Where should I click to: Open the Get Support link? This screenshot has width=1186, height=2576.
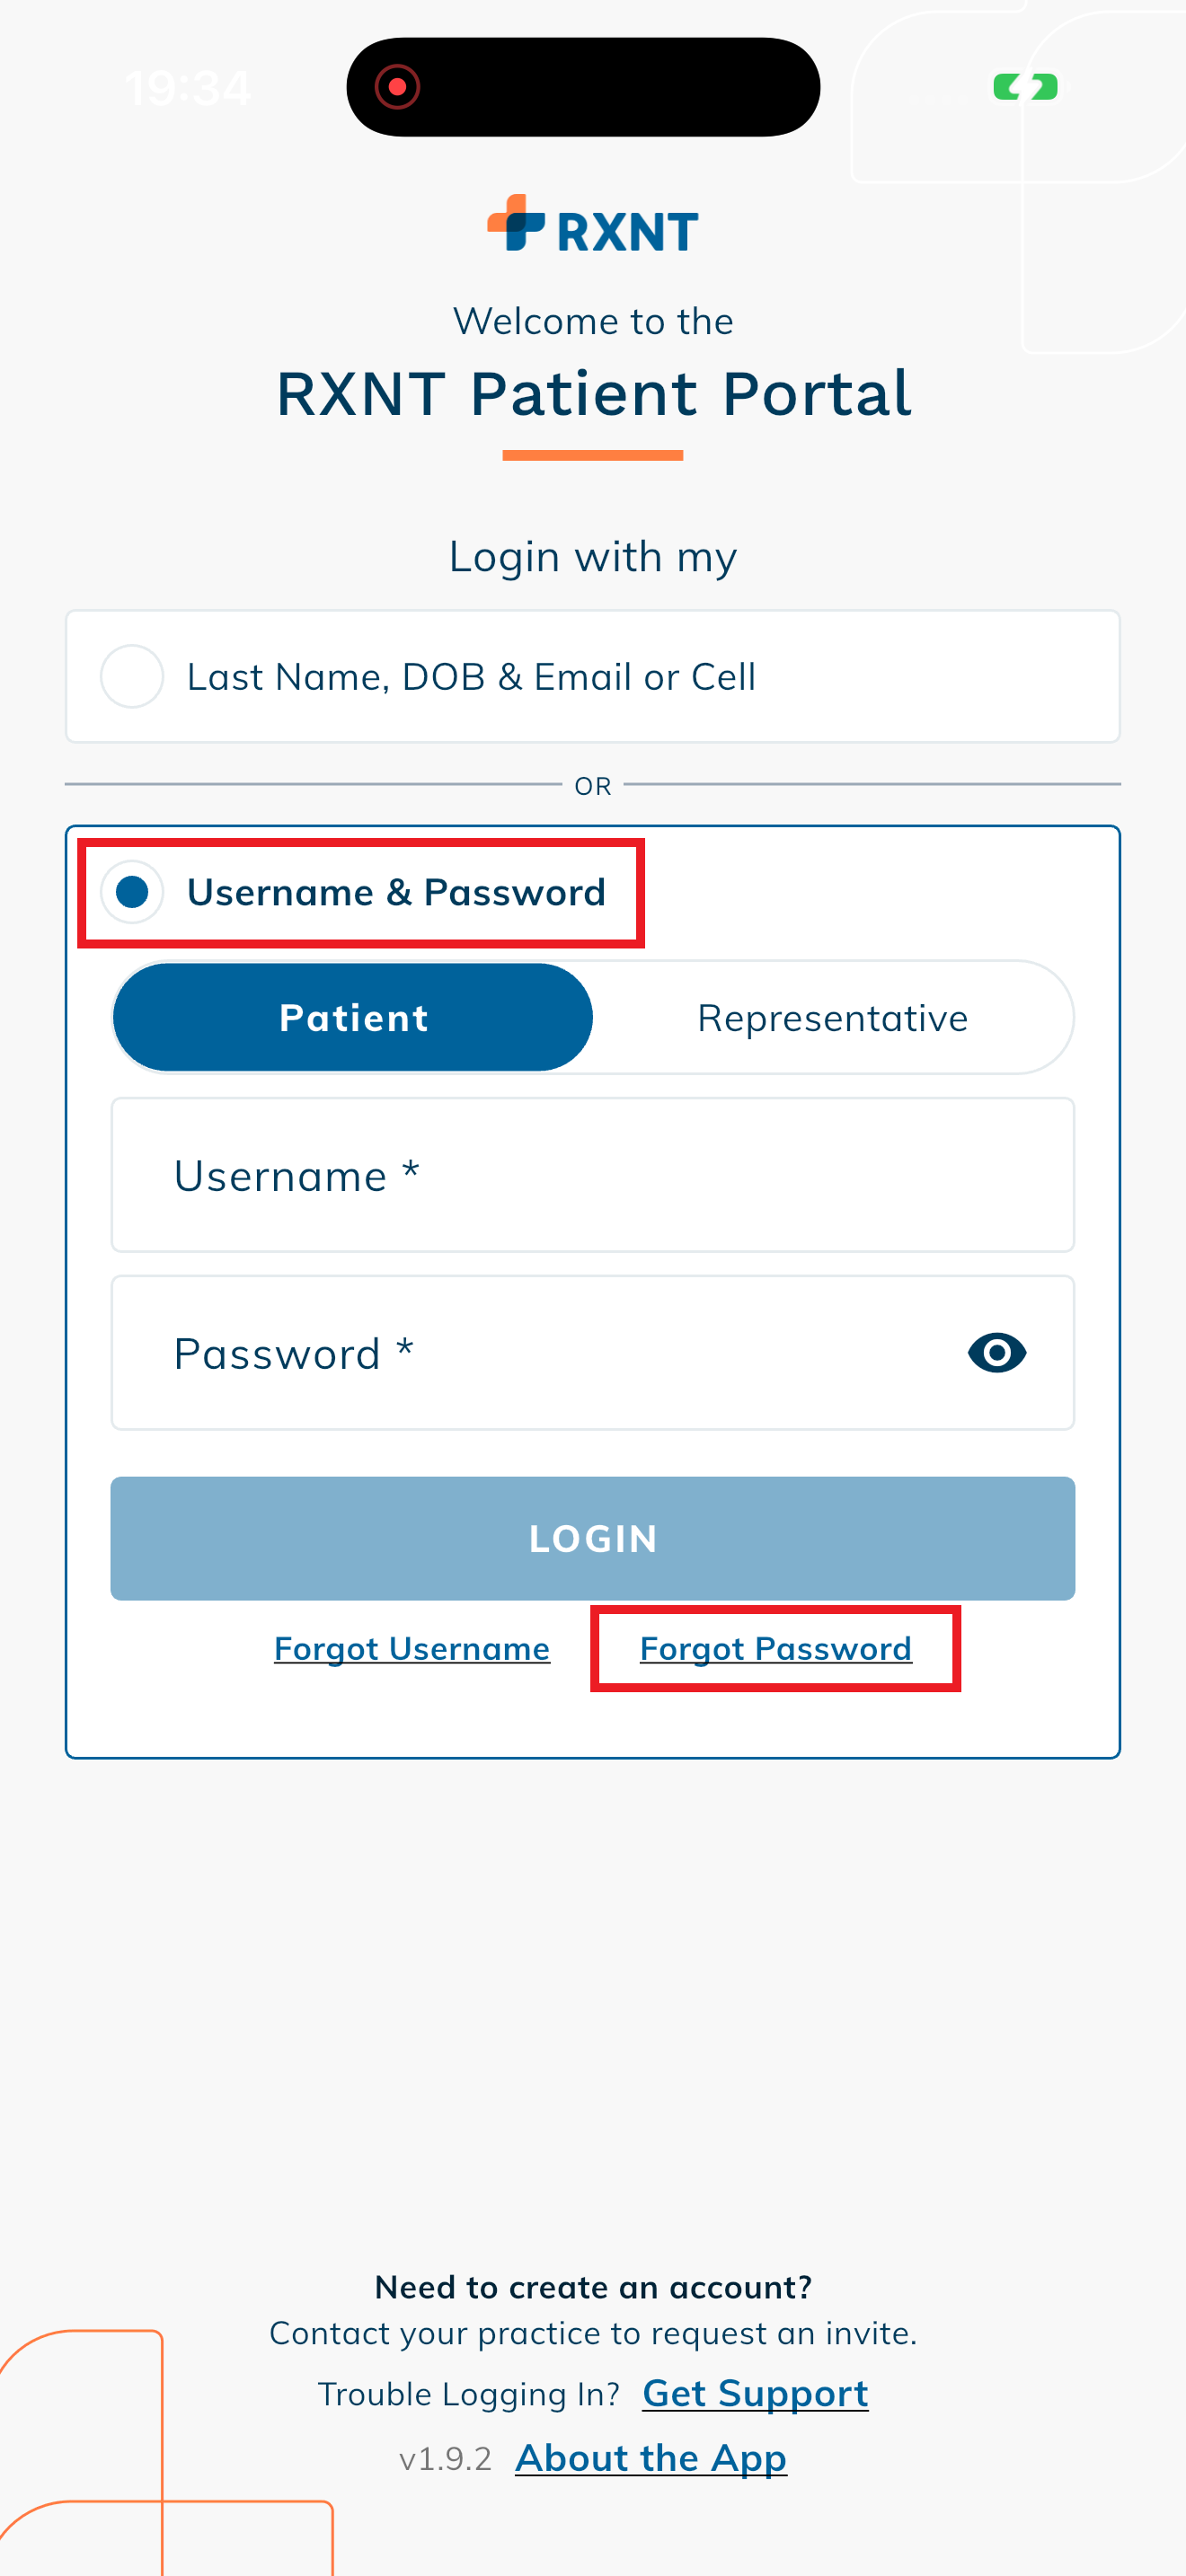point(755,2393)
